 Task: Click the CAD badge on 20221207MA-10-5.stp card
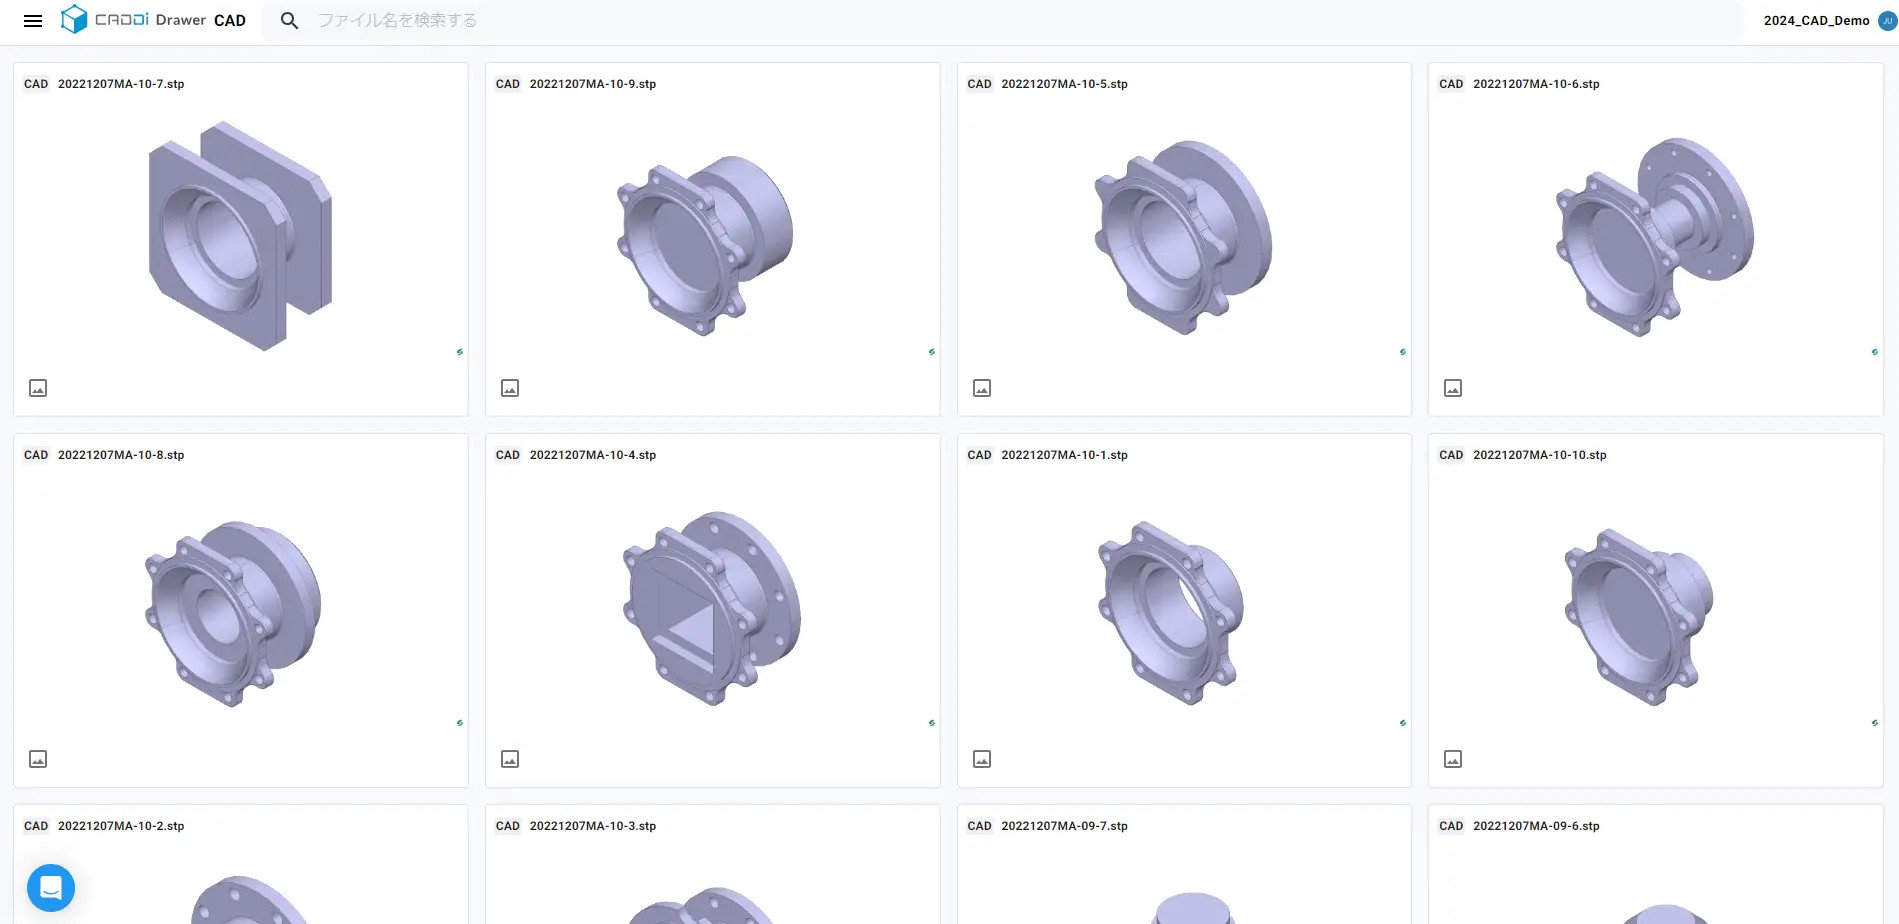pos(978,84)
